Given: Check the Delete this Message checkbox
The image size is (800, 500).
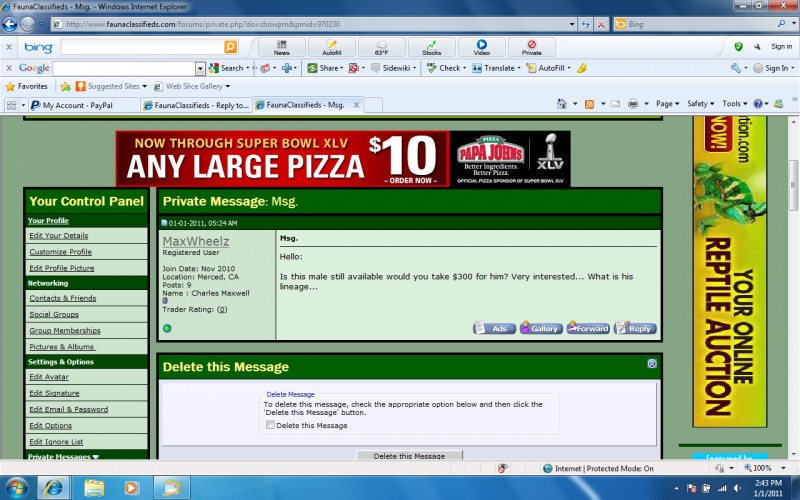Looking at the screenshot, I should (270, 424).
